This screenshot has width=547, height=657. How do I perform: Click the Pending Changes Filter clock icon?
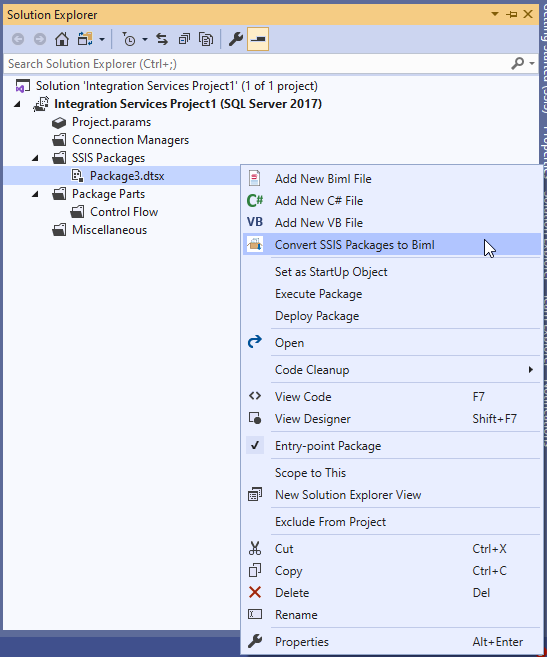pyautogui.click(x=129, y=39)
